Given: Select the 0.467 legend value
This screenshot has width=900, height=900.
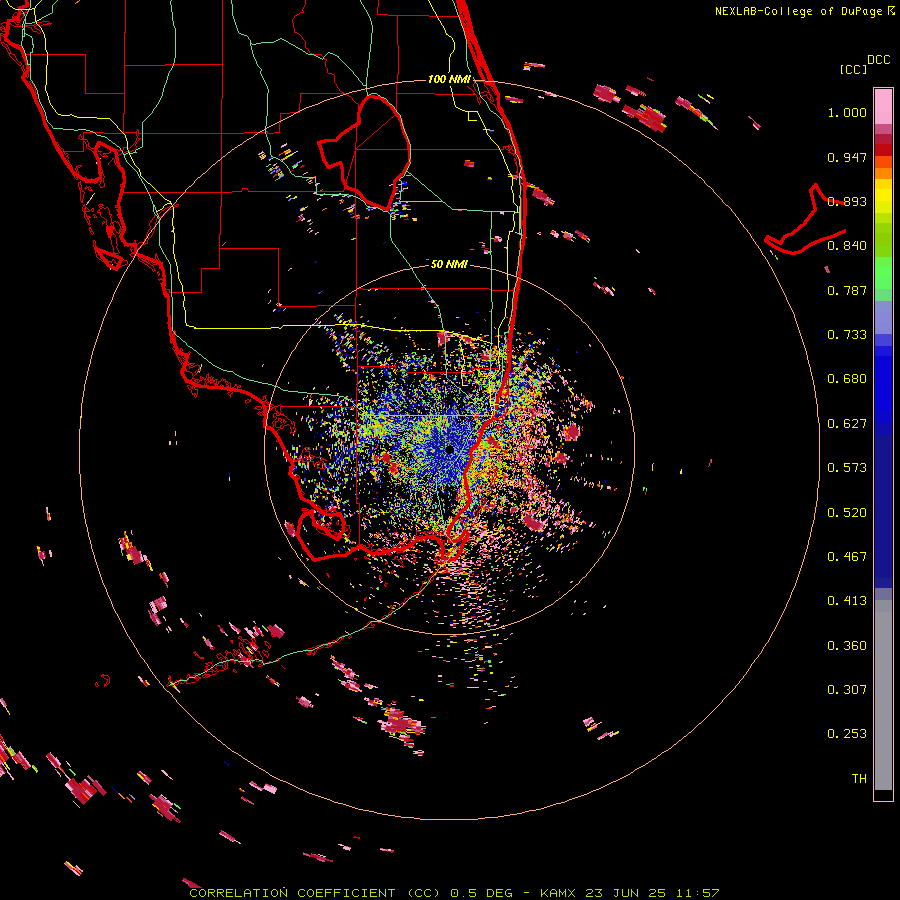Looking at the screenshot, I should (x=847, y=557).
